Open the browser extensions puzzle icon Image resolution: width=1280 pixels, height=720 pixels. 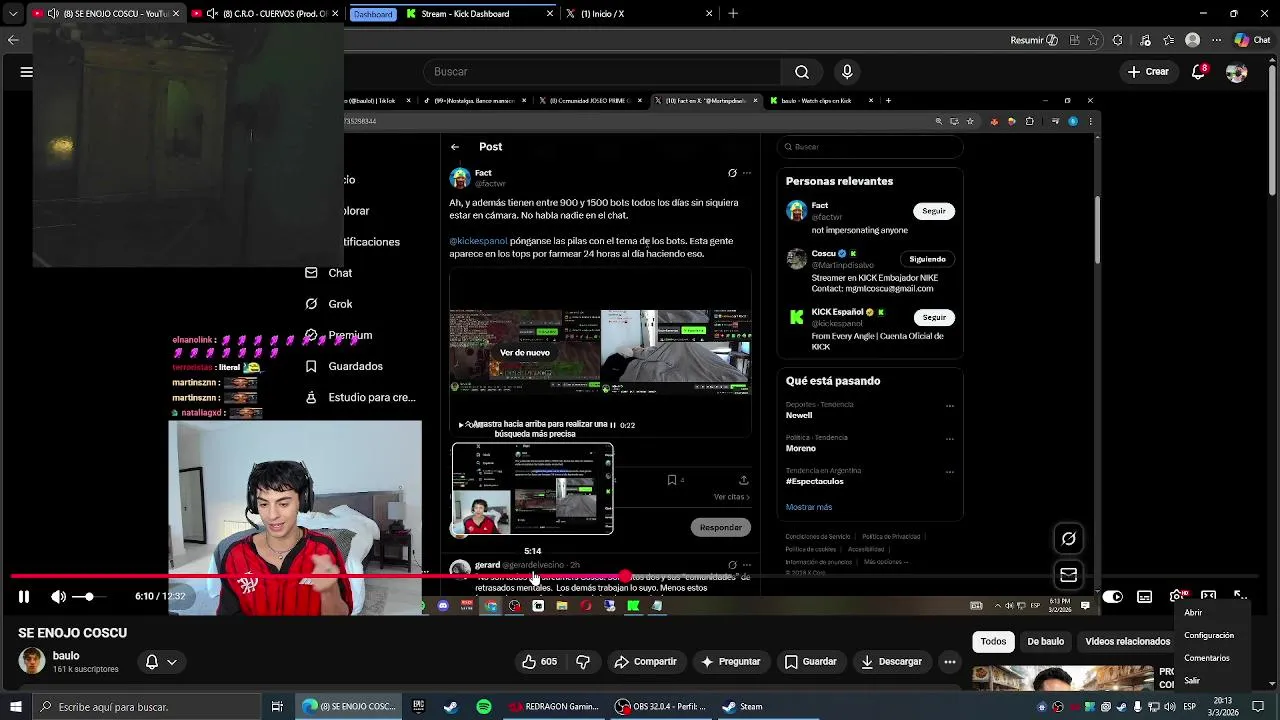[1118, 41]
